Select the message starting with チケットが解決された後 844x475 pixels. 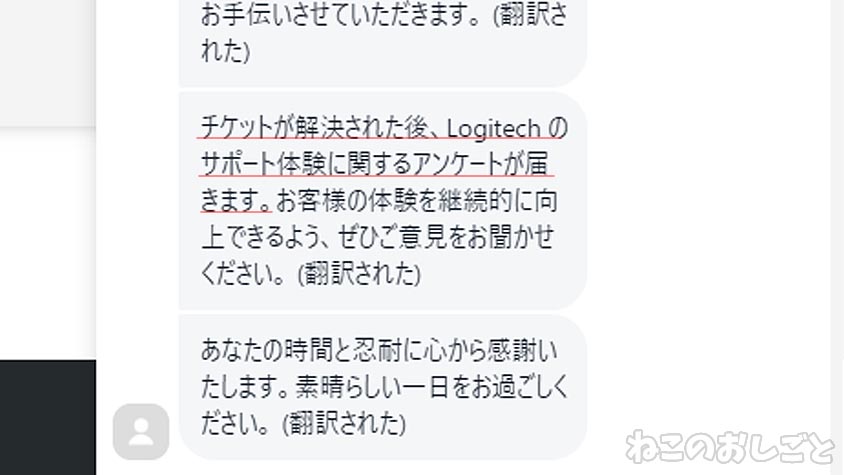382,201
